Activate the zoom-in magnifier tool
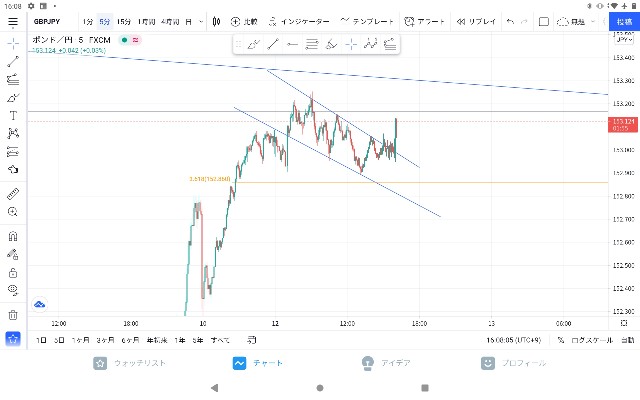The height and width of the screenshot is (400, 640). click(13, 211)
